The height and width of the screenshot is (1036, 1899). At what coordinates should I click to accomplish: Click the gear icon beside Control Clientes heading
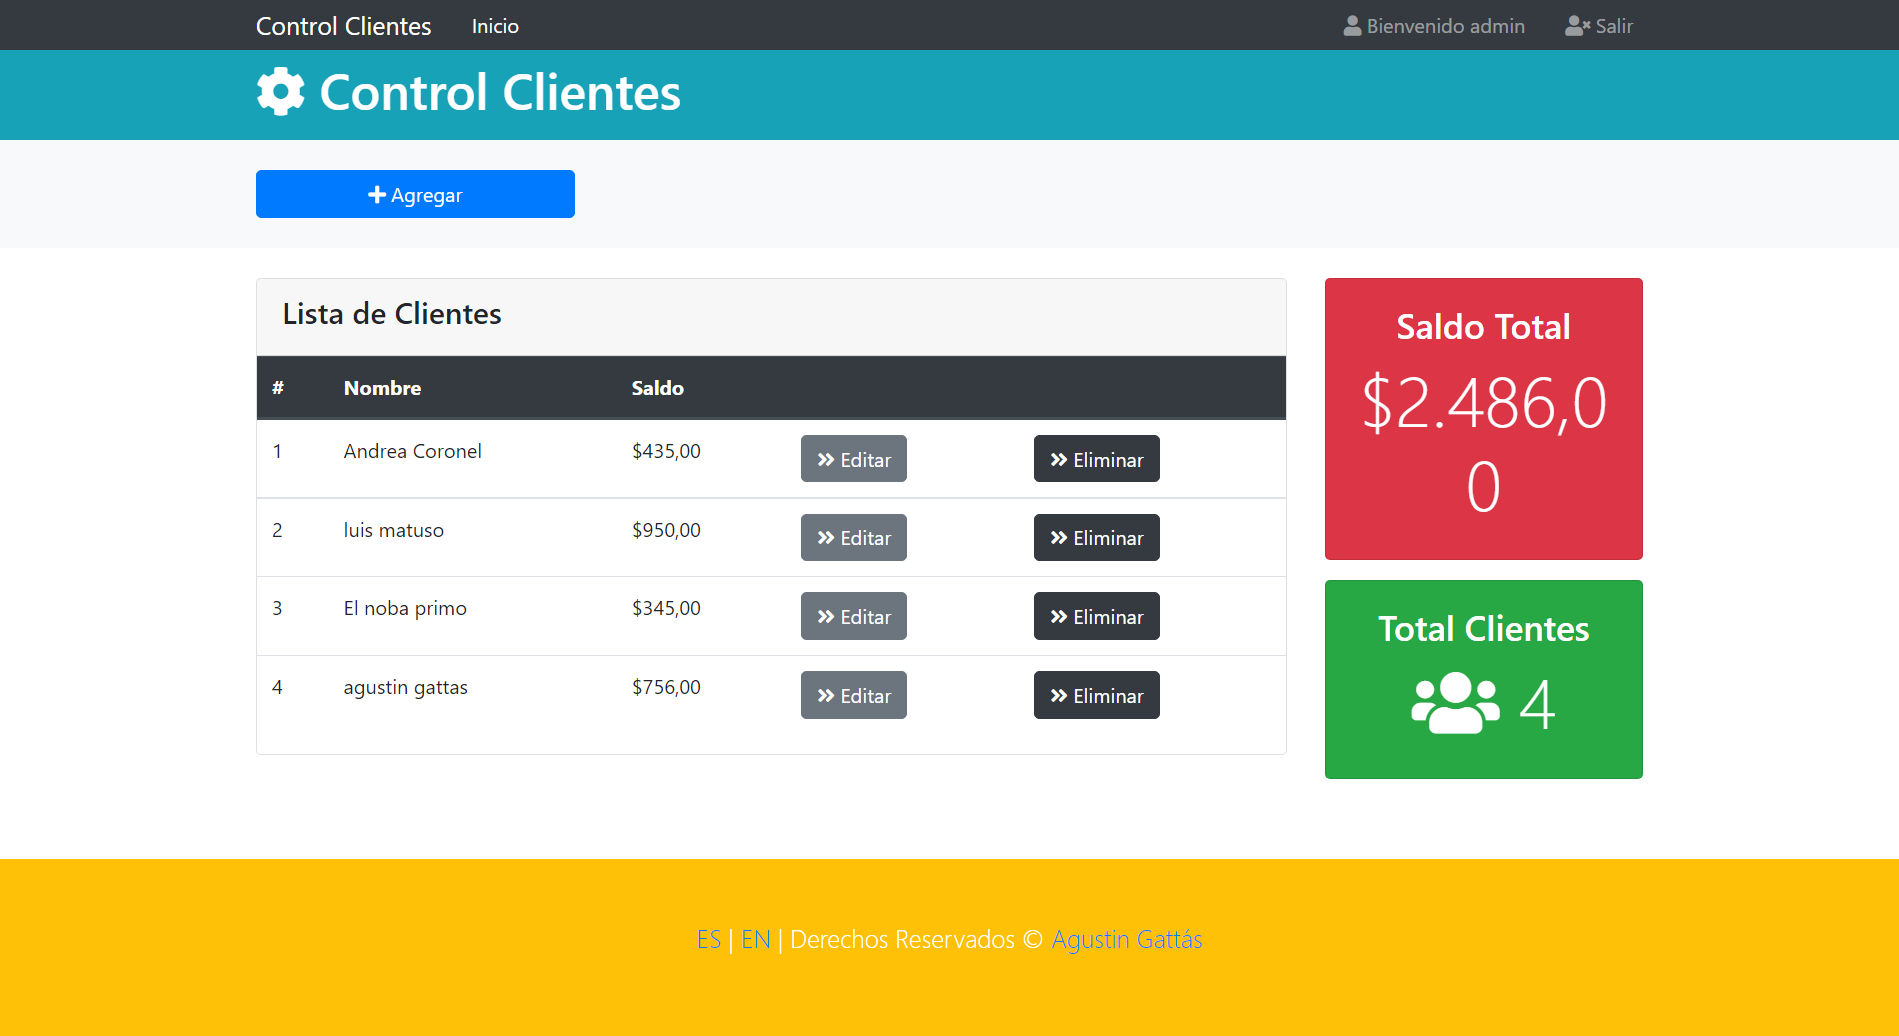(280, 92)
